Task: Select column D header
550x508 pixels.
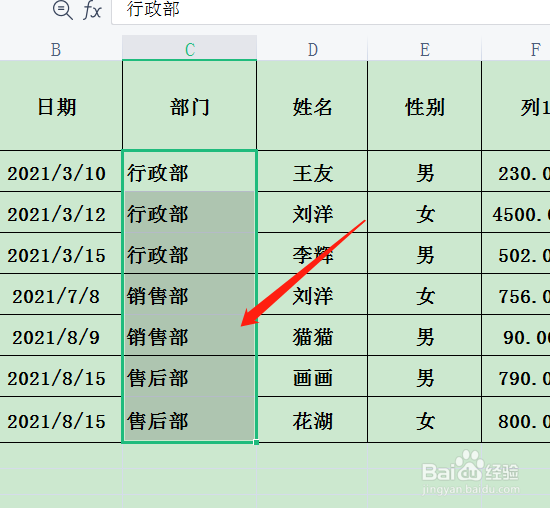Action: pos(312,49)
